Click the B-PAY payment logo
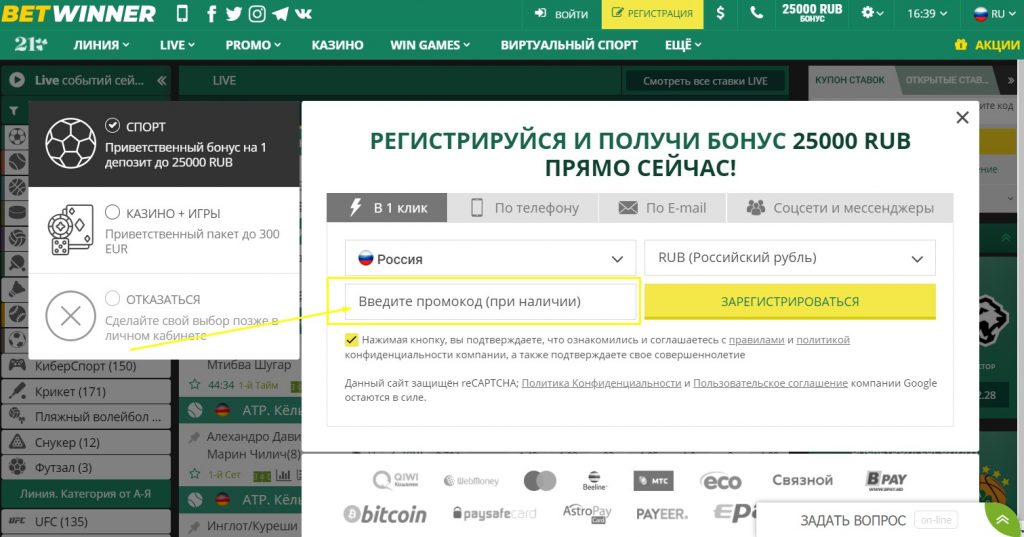1024x537 pixels. tap(886, 480)
